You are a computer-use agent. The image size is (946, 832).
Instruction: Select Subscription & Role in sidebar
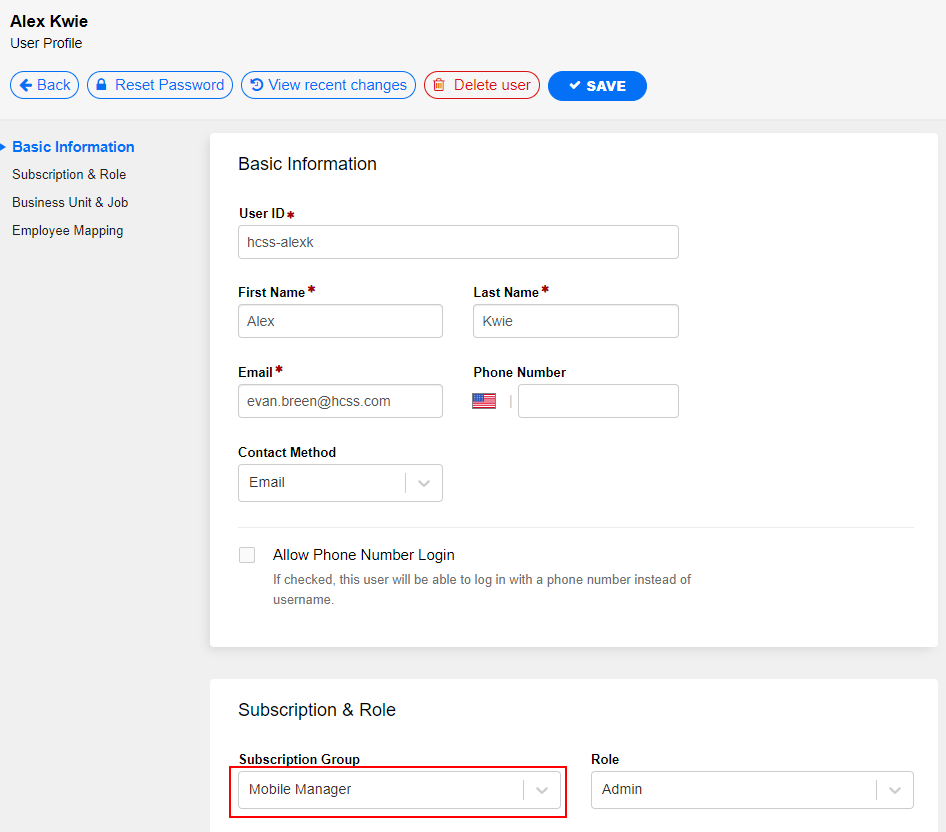(x=69, y=174)
